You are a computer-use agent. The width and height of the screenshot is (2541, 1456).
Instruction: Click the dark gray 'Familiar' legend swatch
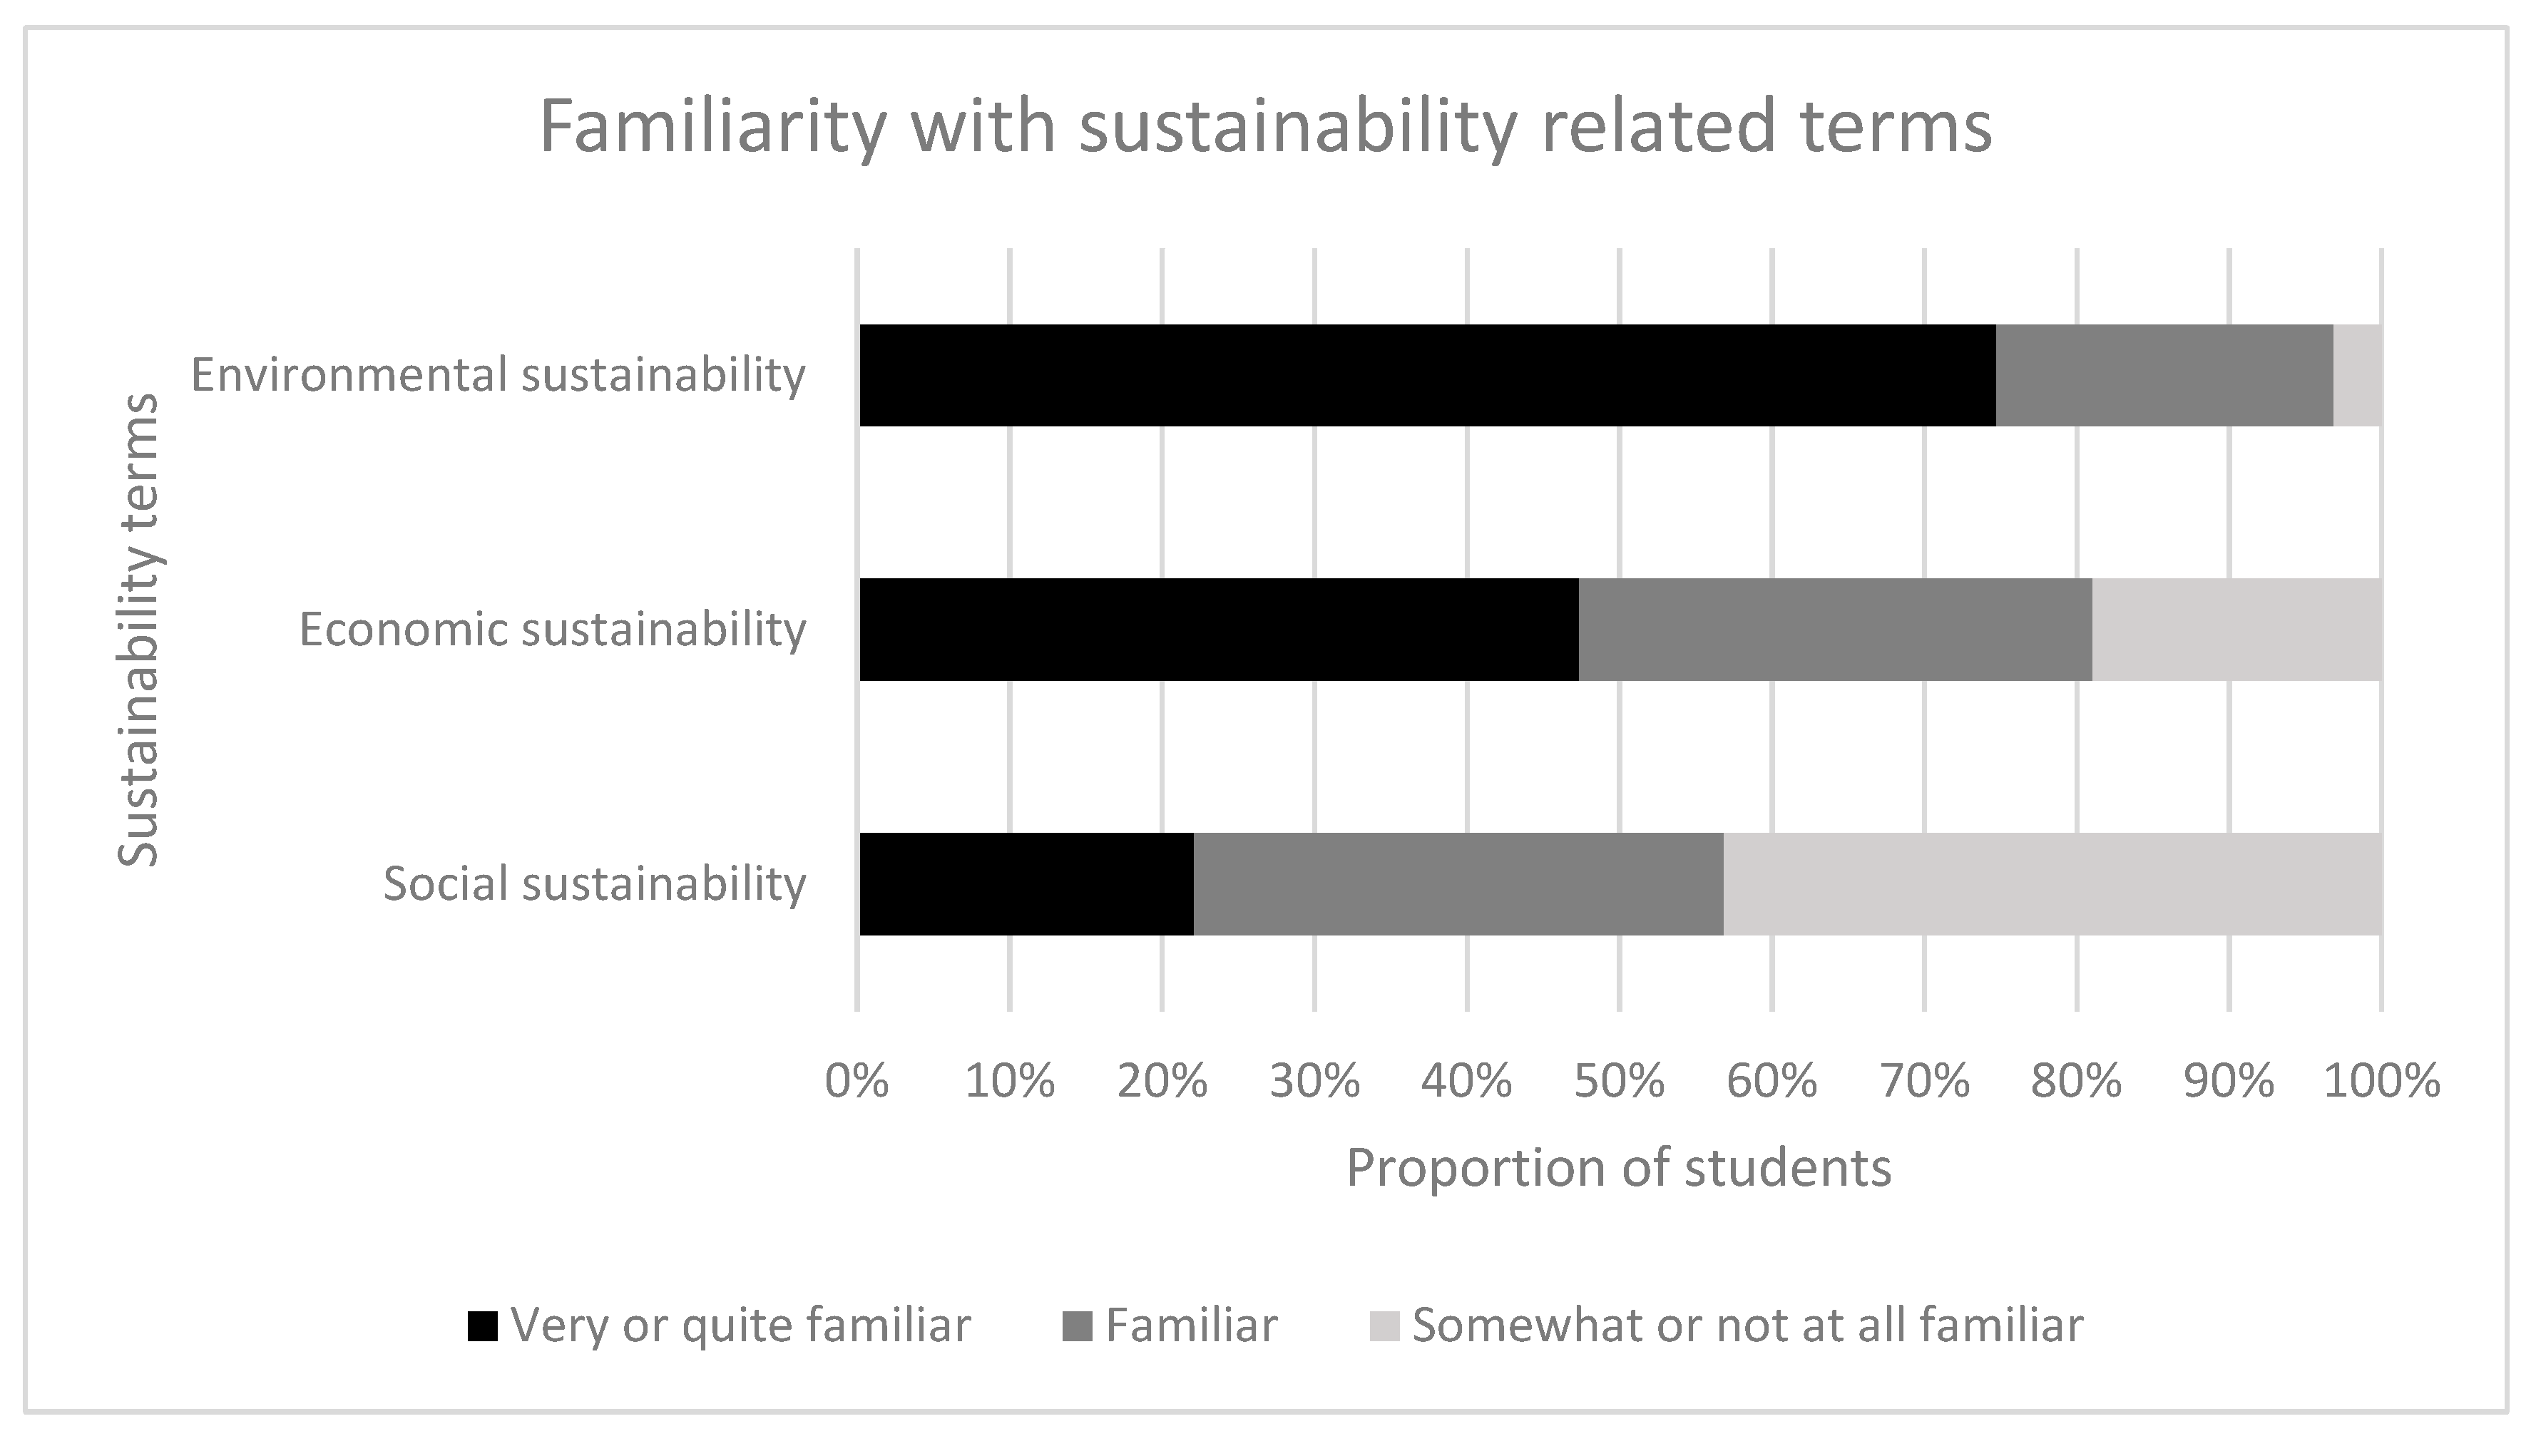[x=1076, y=1326]
